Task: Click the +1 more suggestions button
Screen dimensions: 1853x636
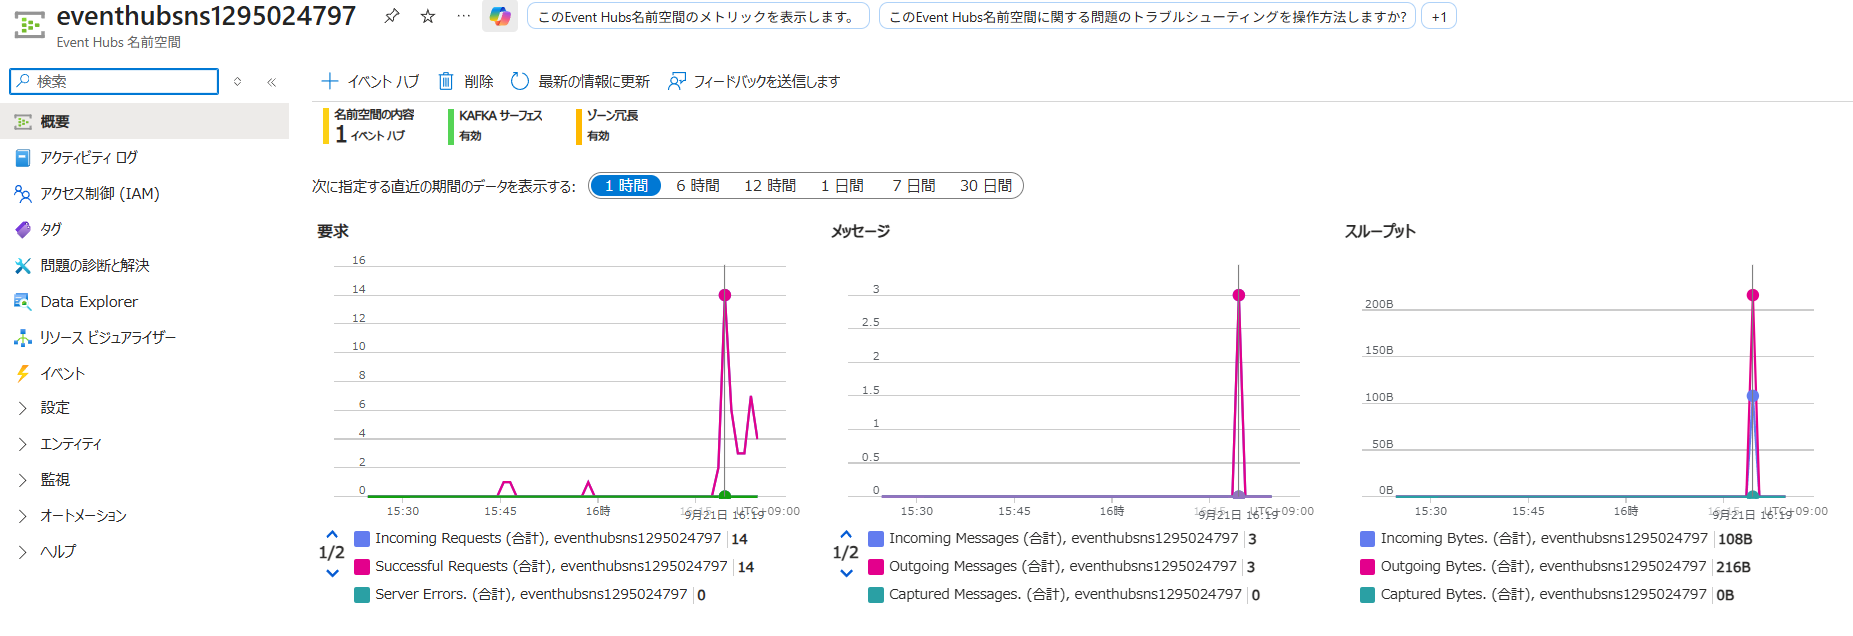Action: [1439, 17]
